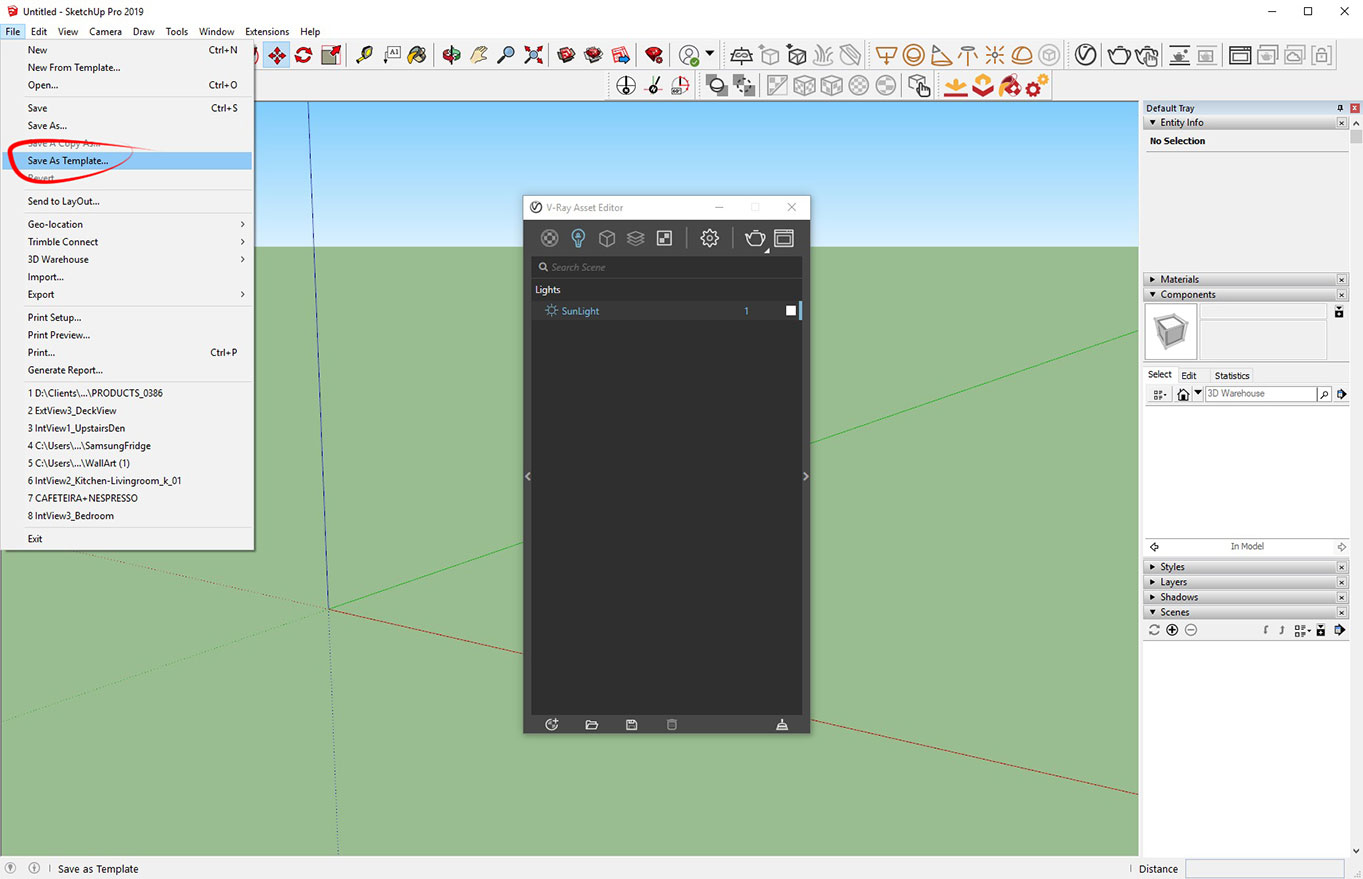1363x879 pixels.
Task: Select the Orbit tool
Action: [452, 55]
